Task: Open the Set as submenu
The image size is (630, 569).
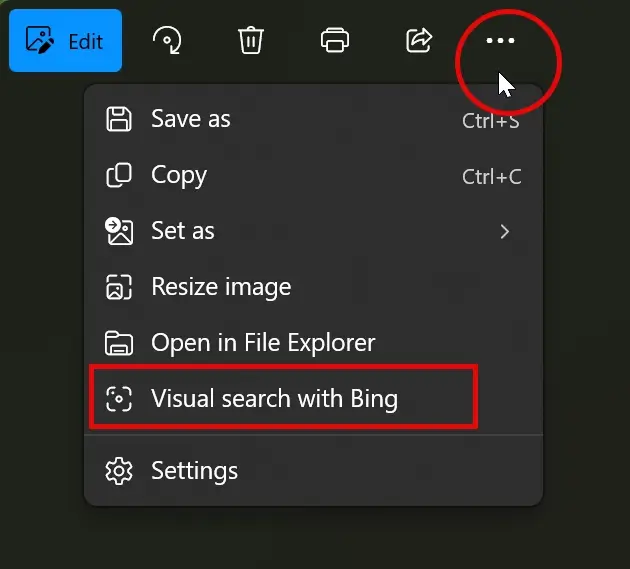Action: click(313, 231)
